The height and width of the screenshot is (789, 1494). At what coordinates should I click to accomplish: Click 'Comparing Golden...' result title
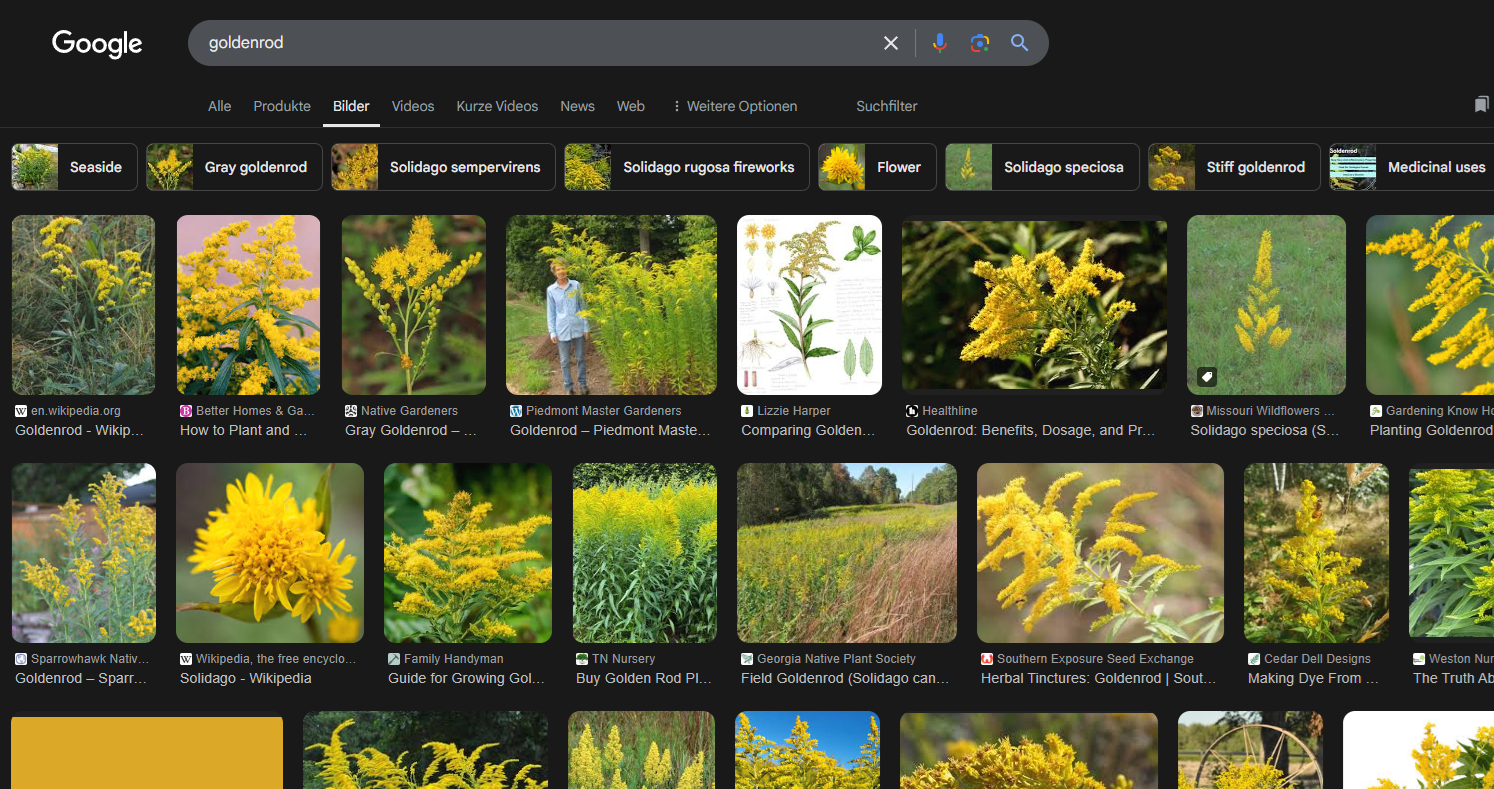[808, 430]
